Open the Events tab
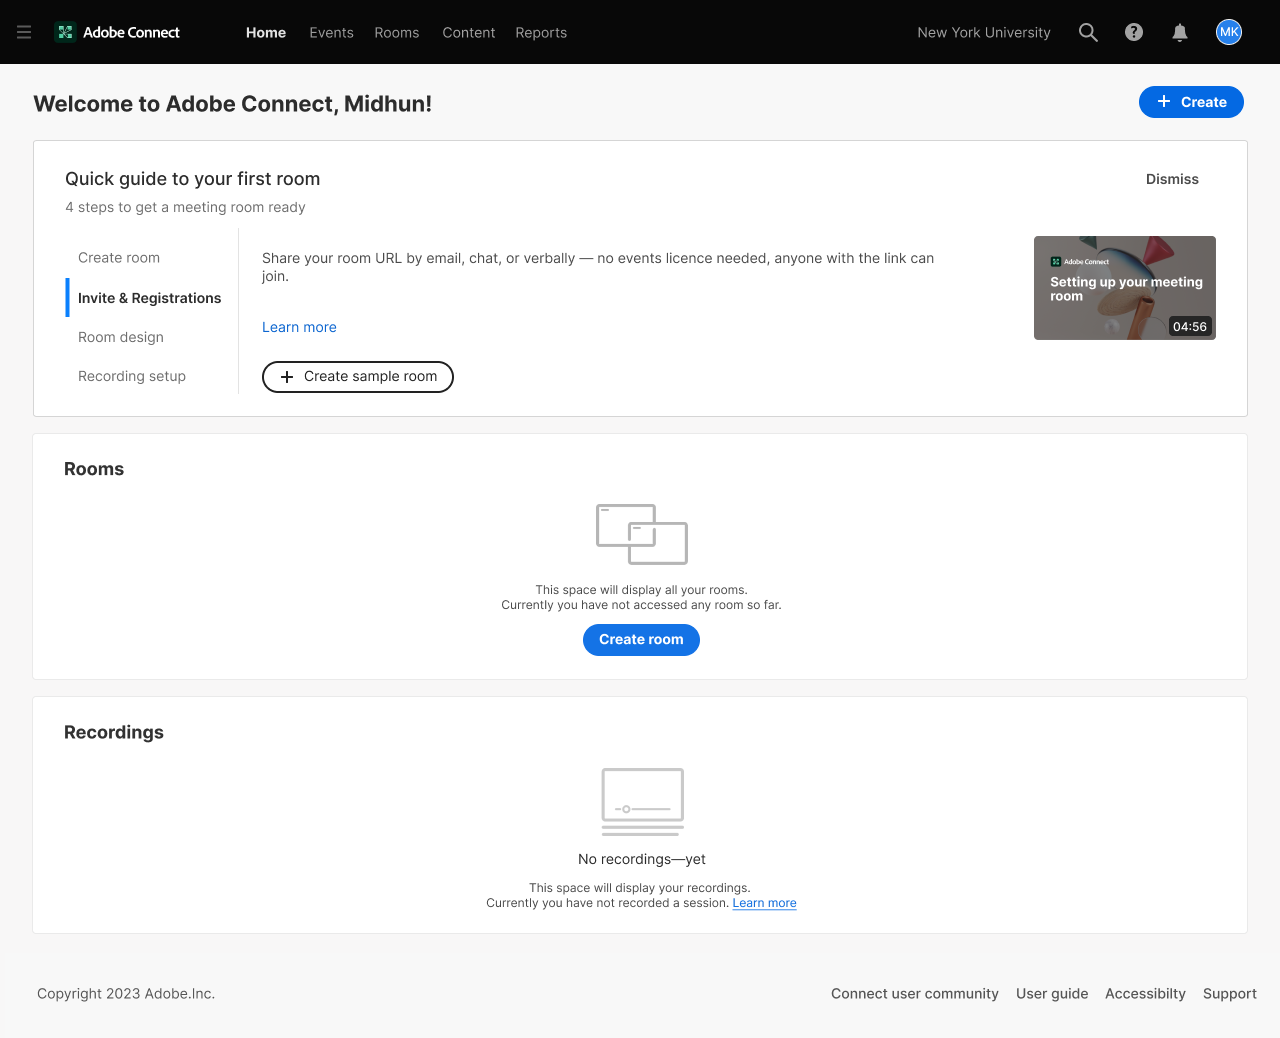Screen dimensions: 1280x1038 pos(331,32)
